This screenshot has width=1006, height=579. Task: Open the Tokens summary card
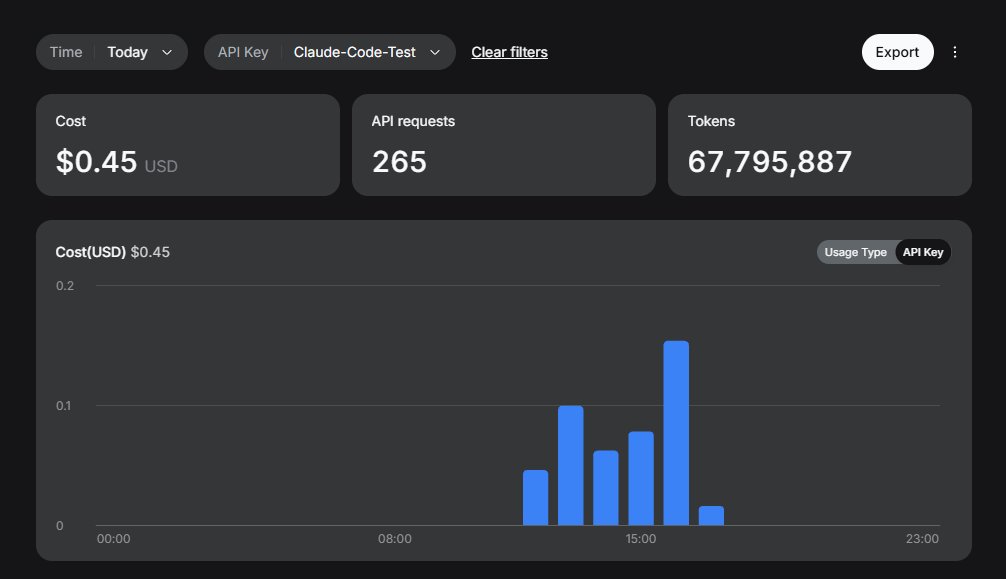click(819, 145)
